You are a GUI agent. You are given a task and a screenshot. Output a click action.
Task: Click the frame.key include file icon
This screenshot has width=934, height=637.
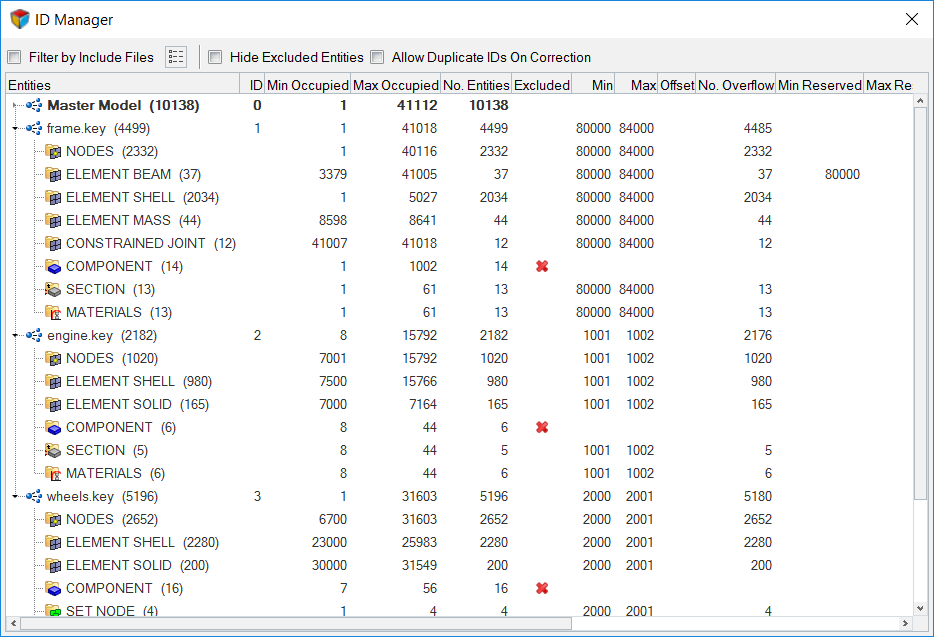[x=34, y=128]
